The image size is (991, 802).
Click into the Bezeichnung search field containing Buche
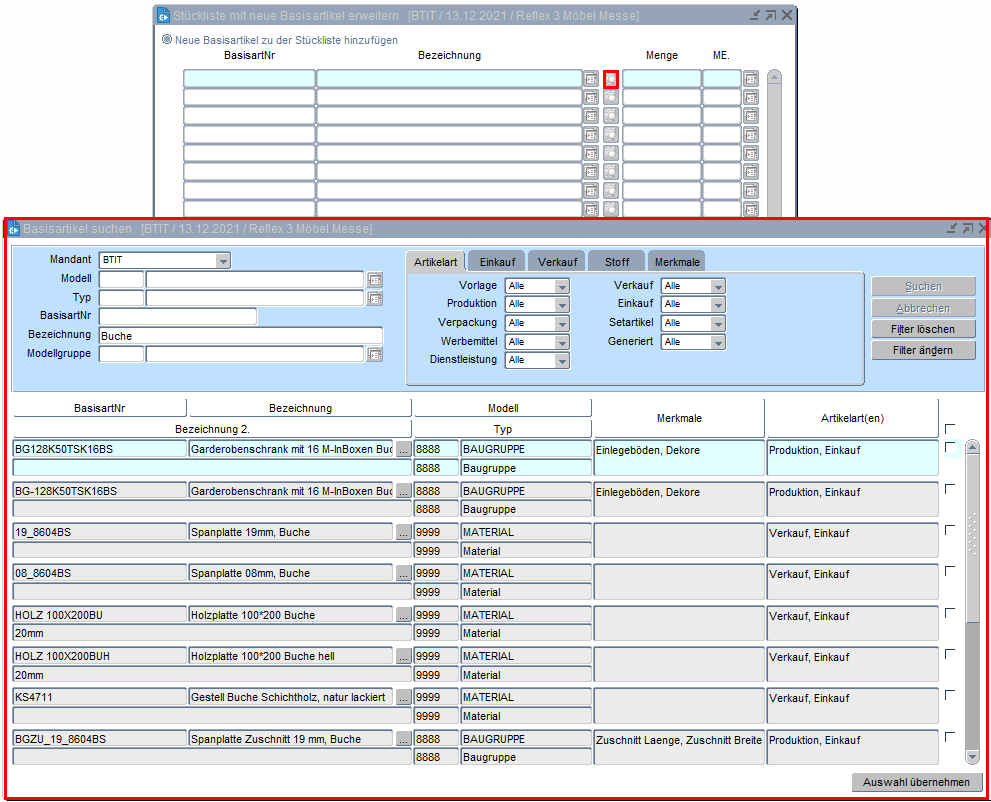[x=240, y=336]
